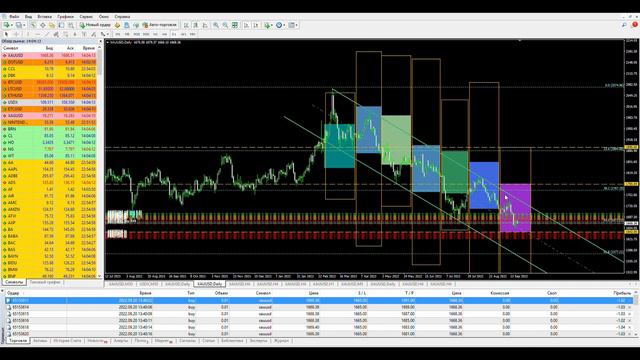Viewport: 640px width, 360px height.
Task: Expand the arrows objects dropdown
Action: point(108,34)
